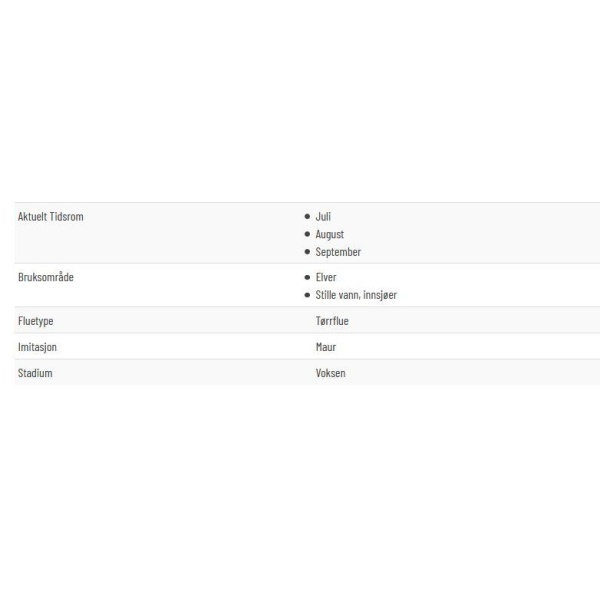Click the bullet before August
600x600 pixels.
307,234
